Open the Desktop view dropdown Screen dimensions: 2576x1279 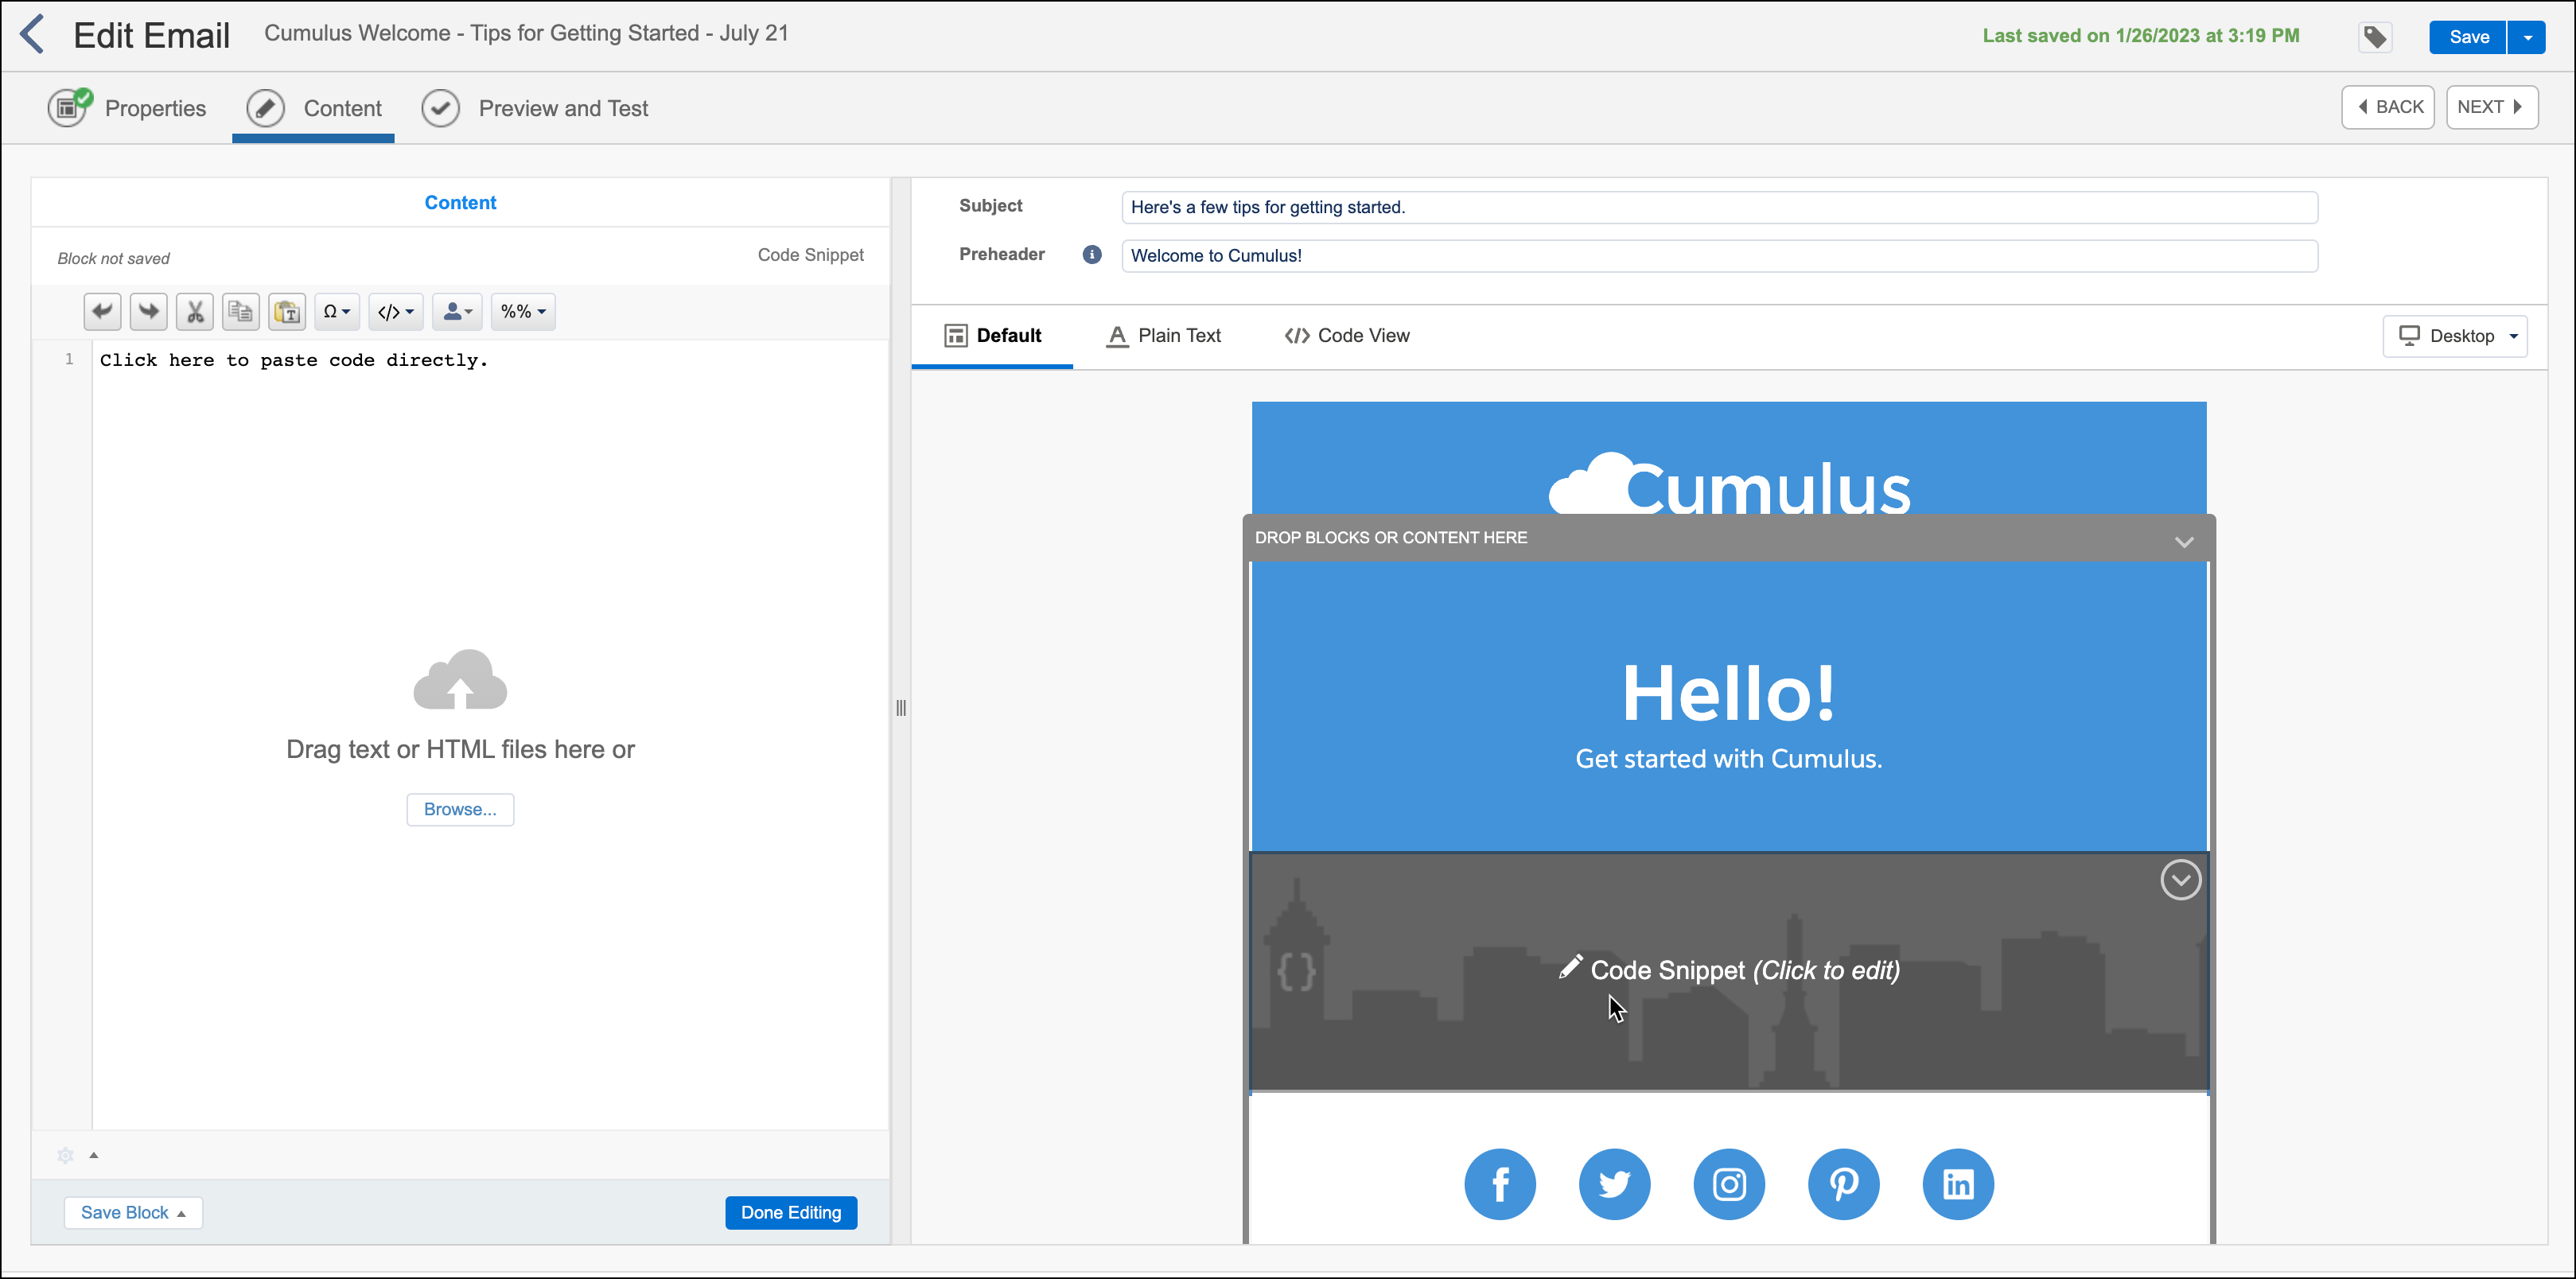tap(2455, 336)
